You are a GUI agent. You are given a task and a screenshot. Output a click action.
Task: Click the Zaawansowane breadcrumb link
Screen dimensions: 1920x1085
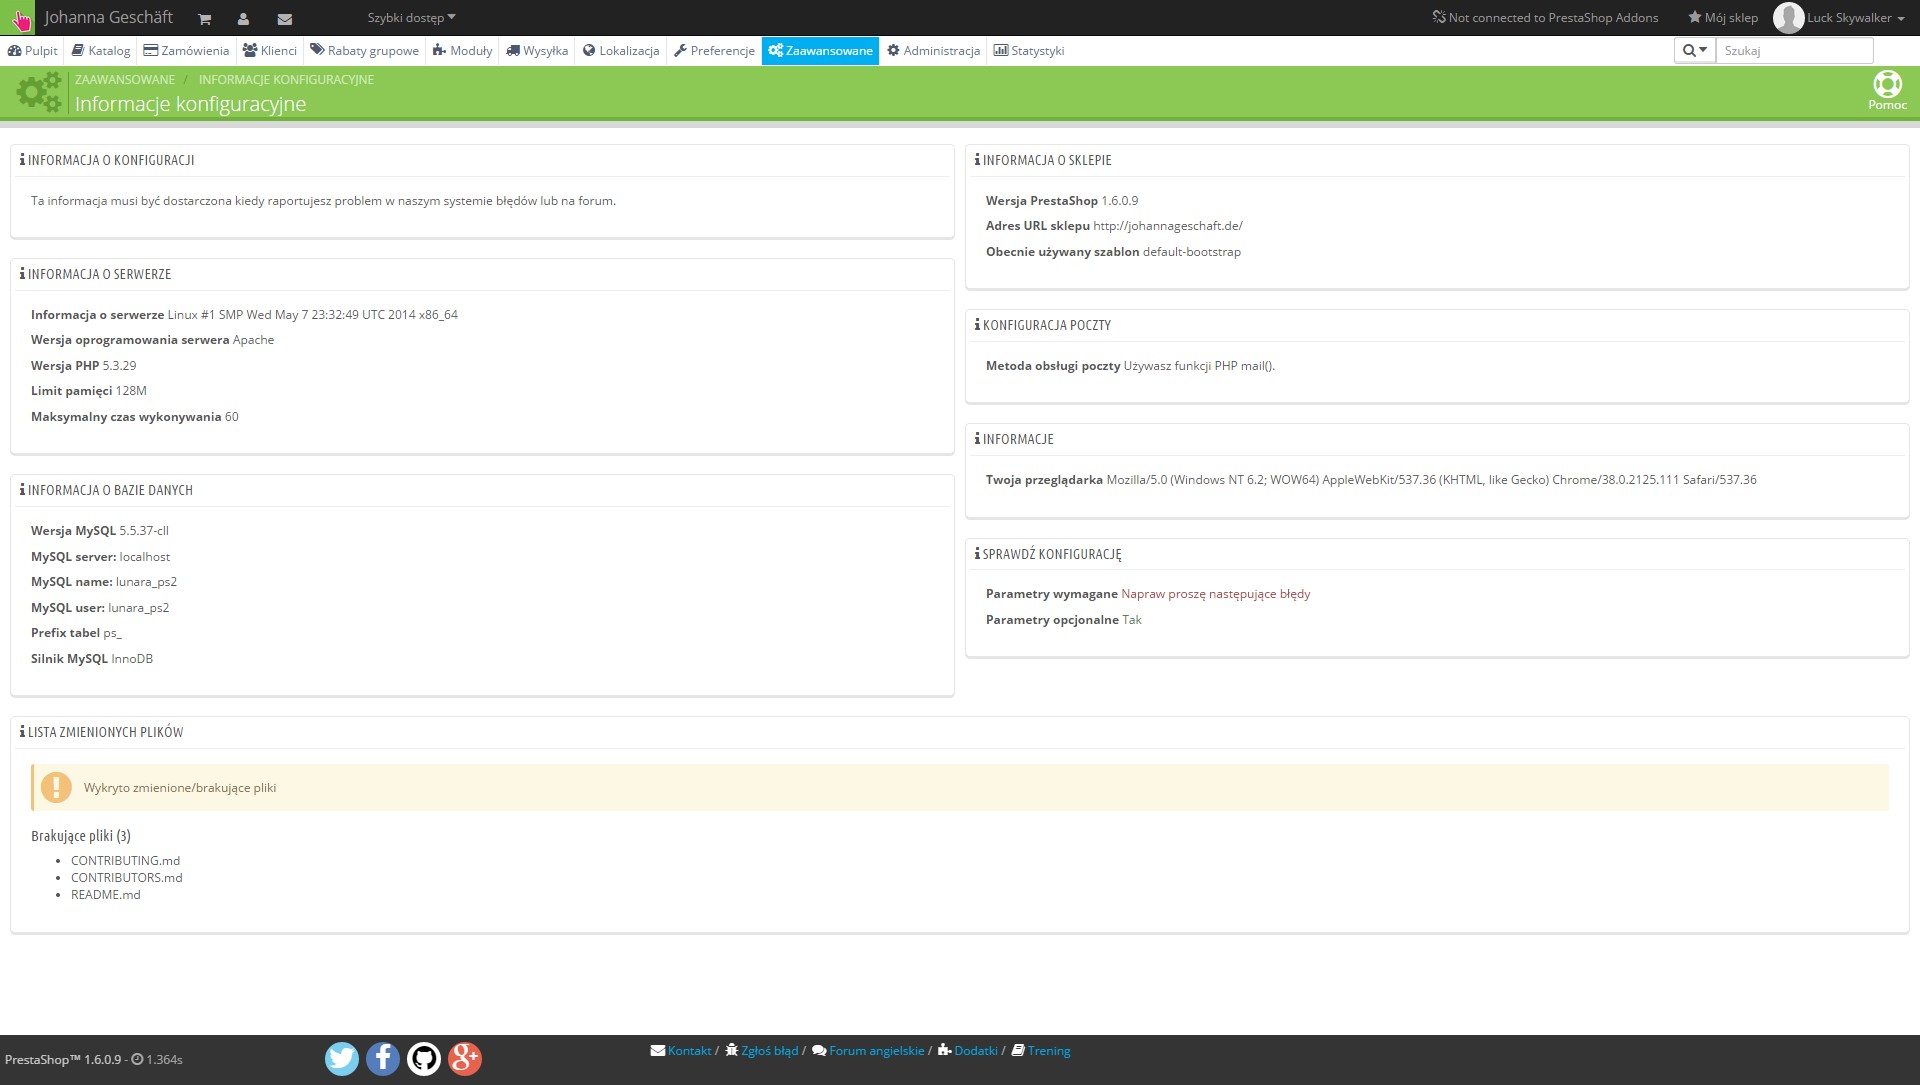[124, 79]
